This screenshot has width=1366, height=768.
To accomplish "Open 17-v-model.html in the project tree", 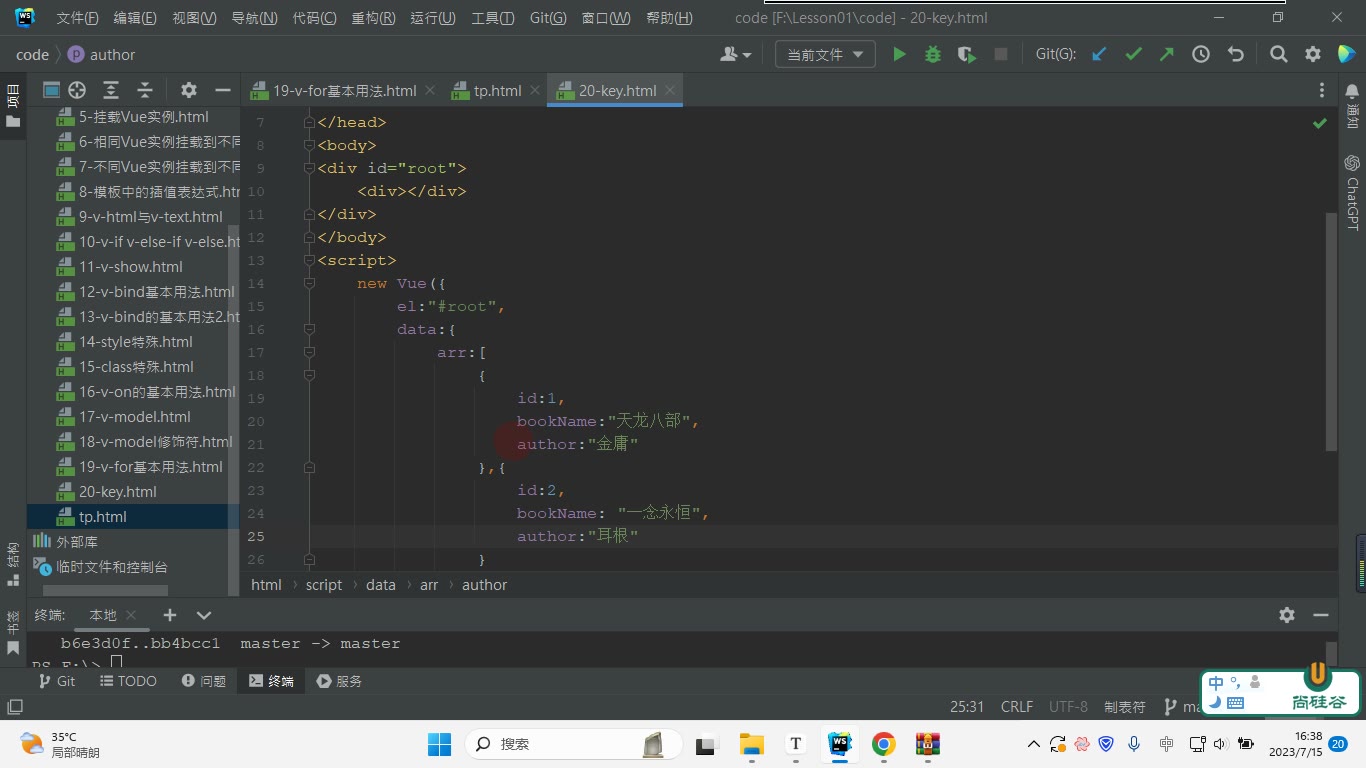I will click(134, 417).
